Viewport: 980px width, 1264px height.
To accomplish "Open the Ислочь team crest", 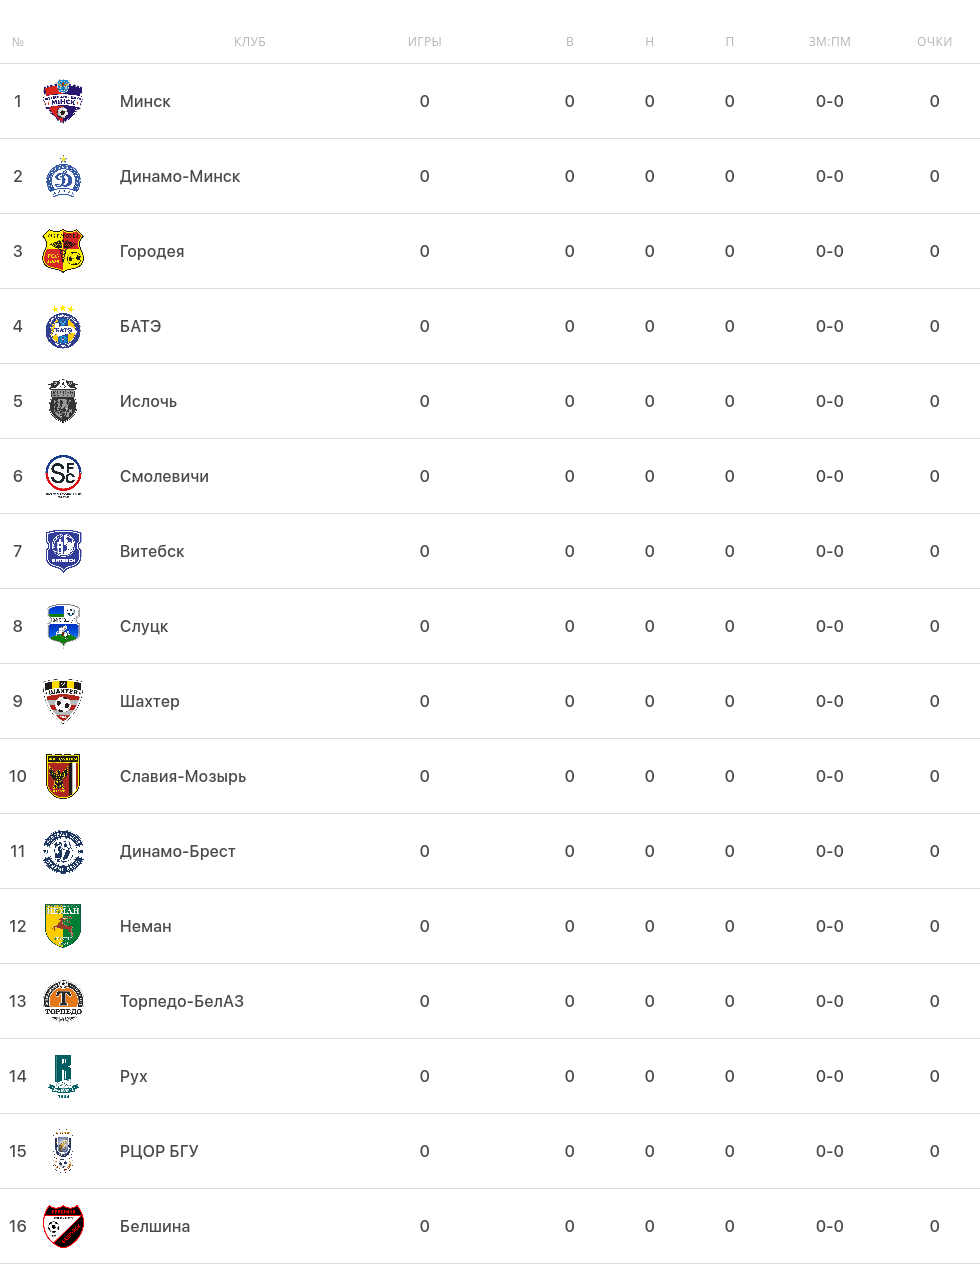I will click(x=63, y=401).
